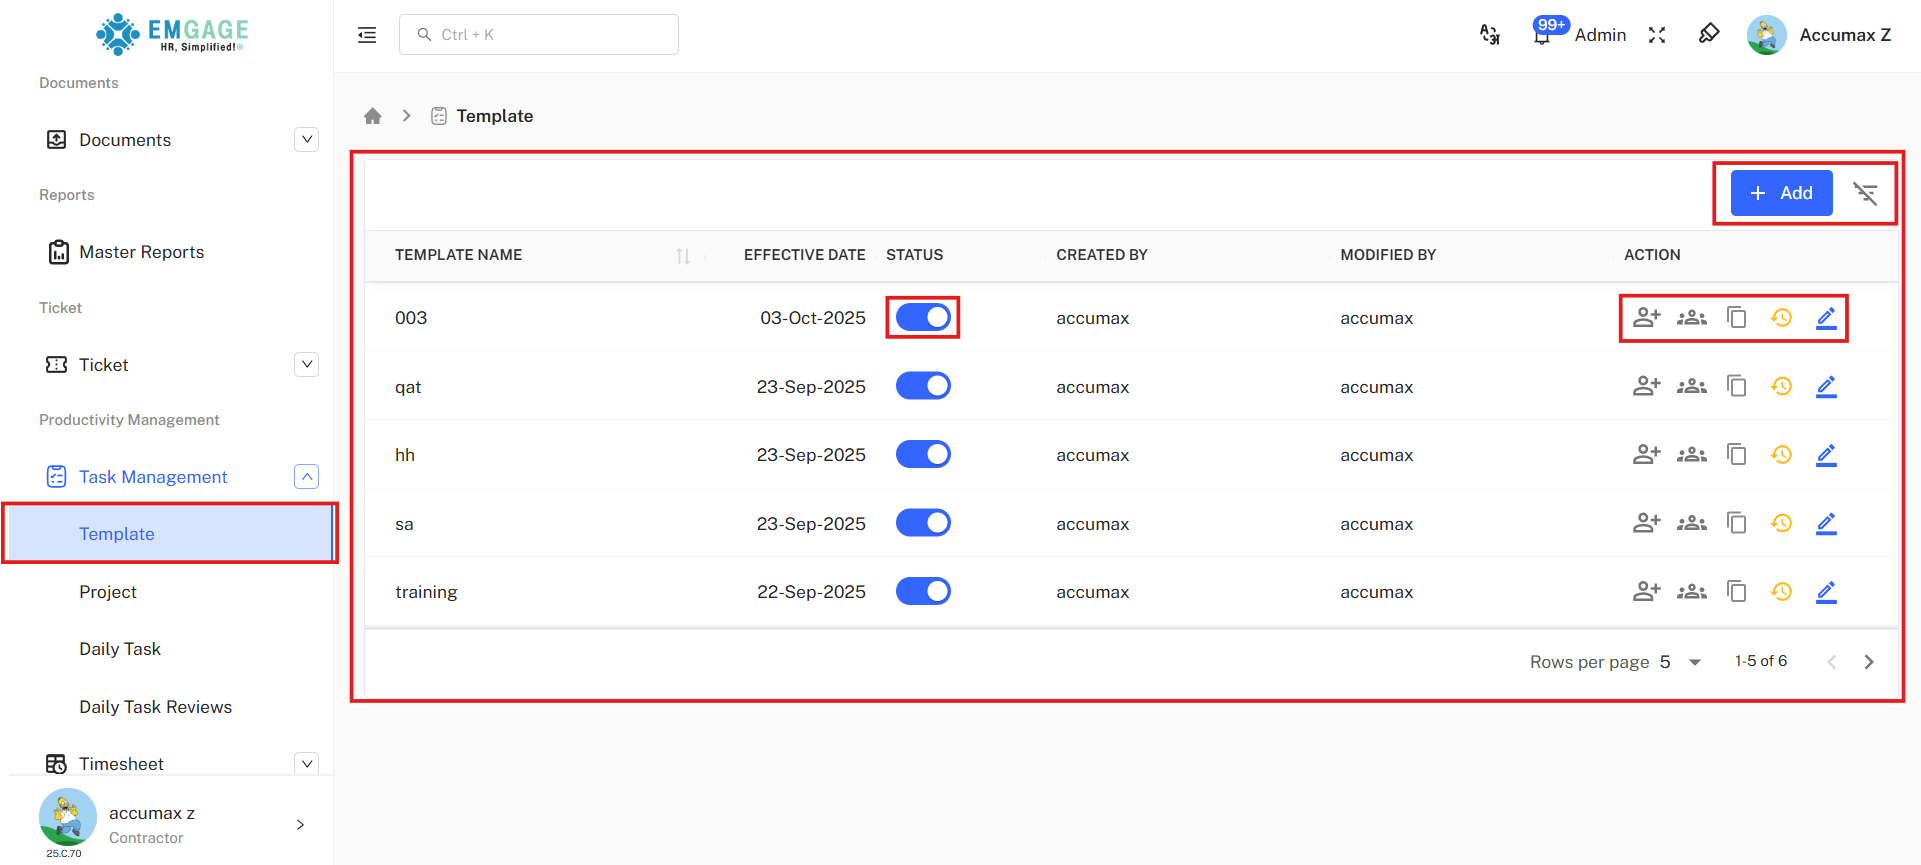Click the copy icon for template hh
Image resolution: width=1921 pixels, height=865 pixels.
pos(1737,455)
